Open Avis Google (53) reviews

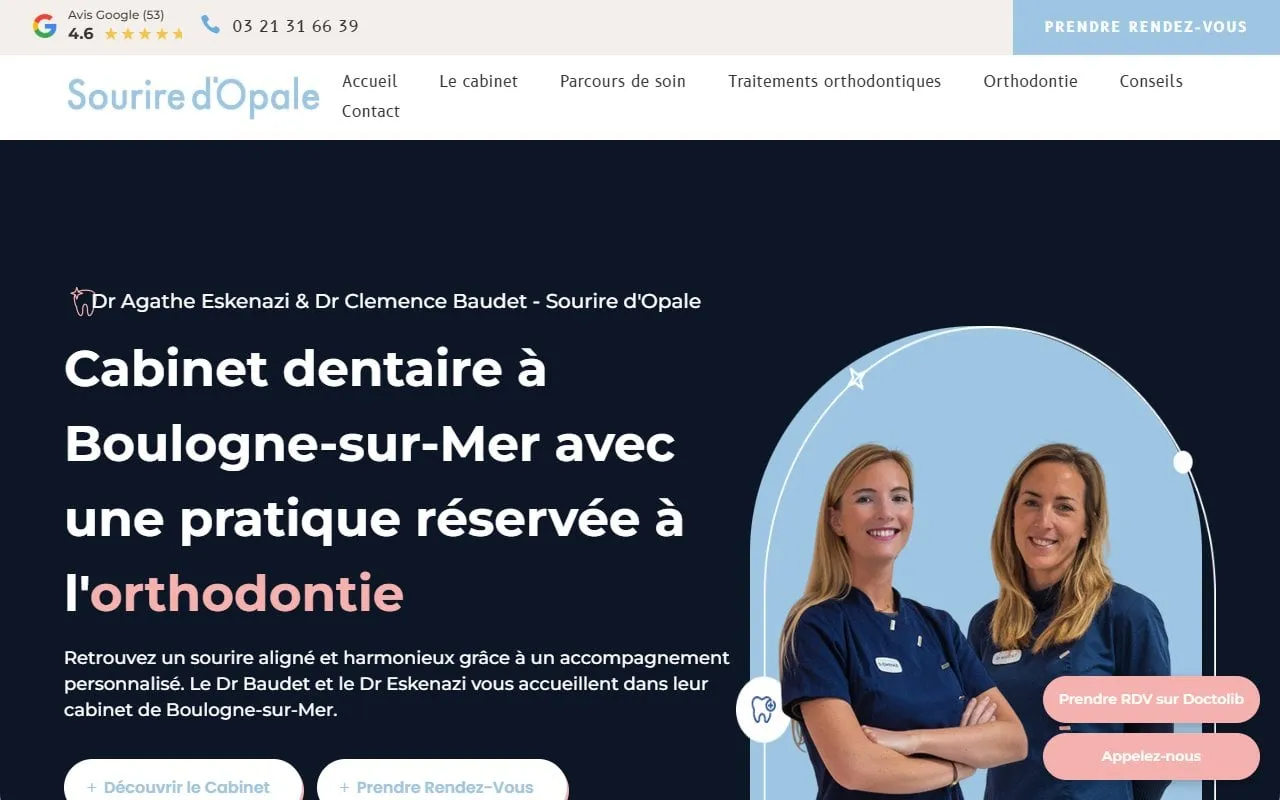pos(116,15)
